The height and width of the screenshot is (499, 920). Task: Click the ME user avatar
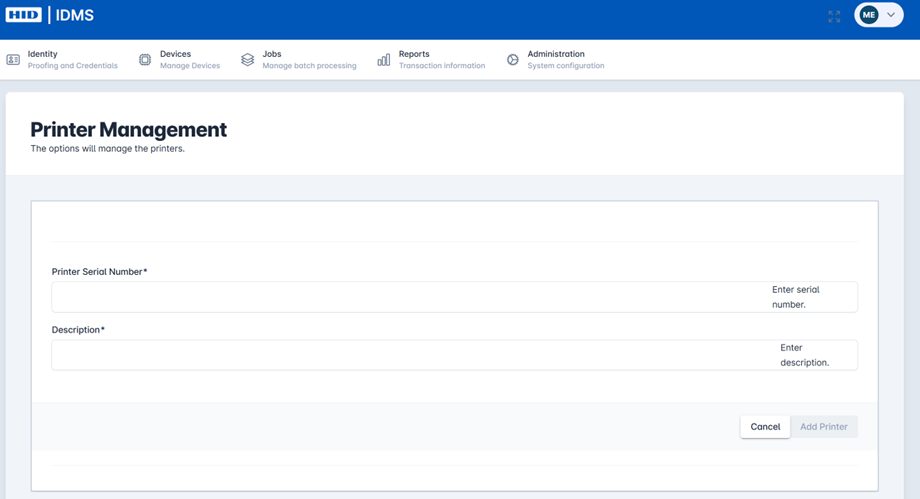[x=869, y=15]
